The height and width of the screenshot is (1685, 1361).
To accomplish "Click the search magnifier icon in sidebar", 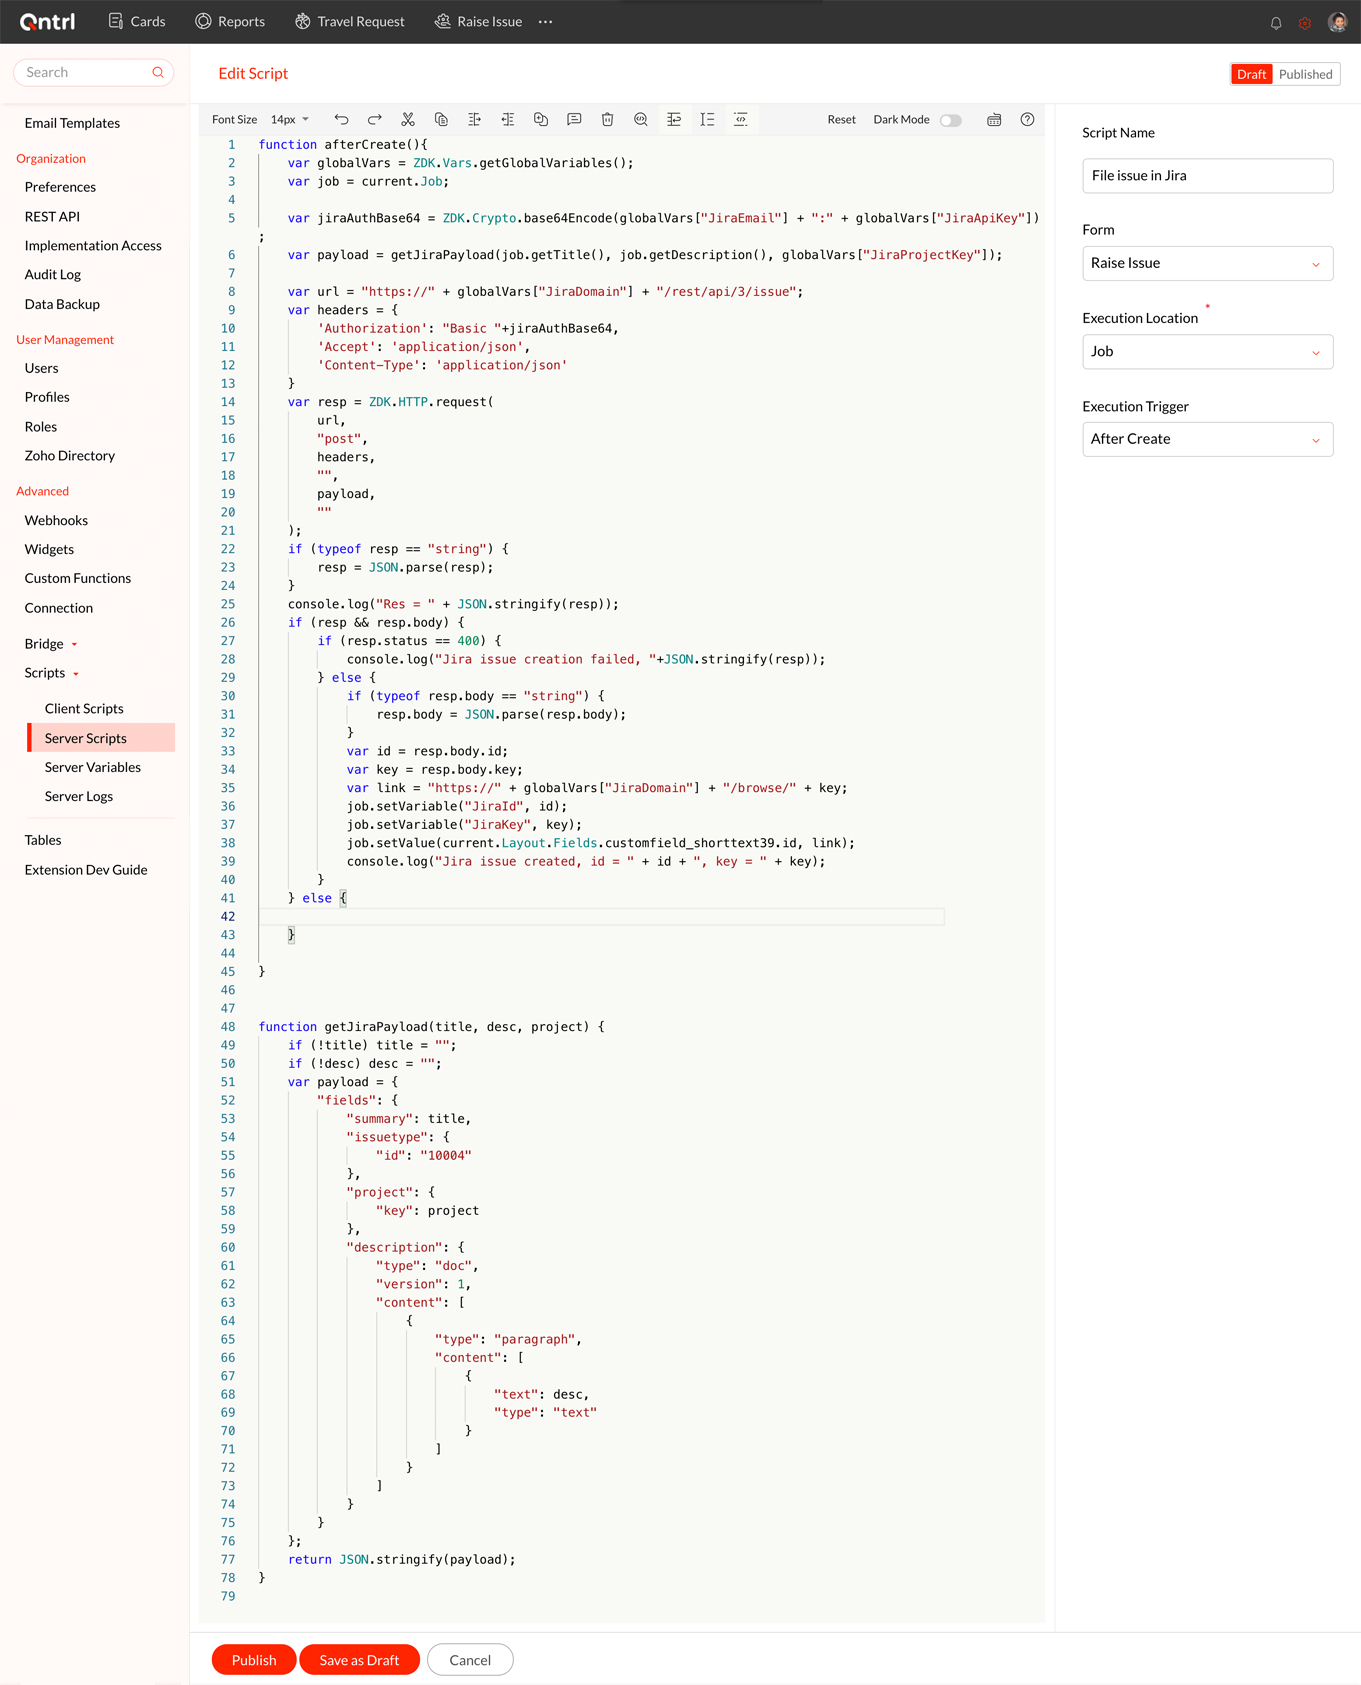I will coord(158,72).
